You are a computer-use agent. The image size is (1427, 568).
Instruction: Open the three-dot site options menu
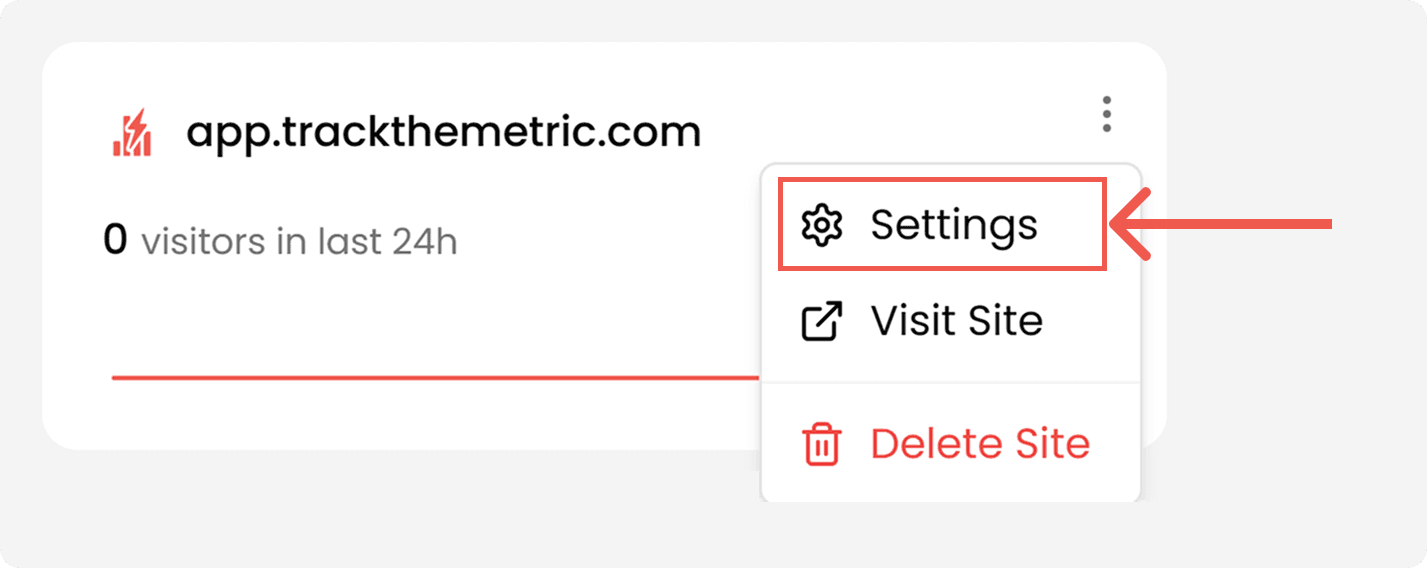coord(1106,115)
